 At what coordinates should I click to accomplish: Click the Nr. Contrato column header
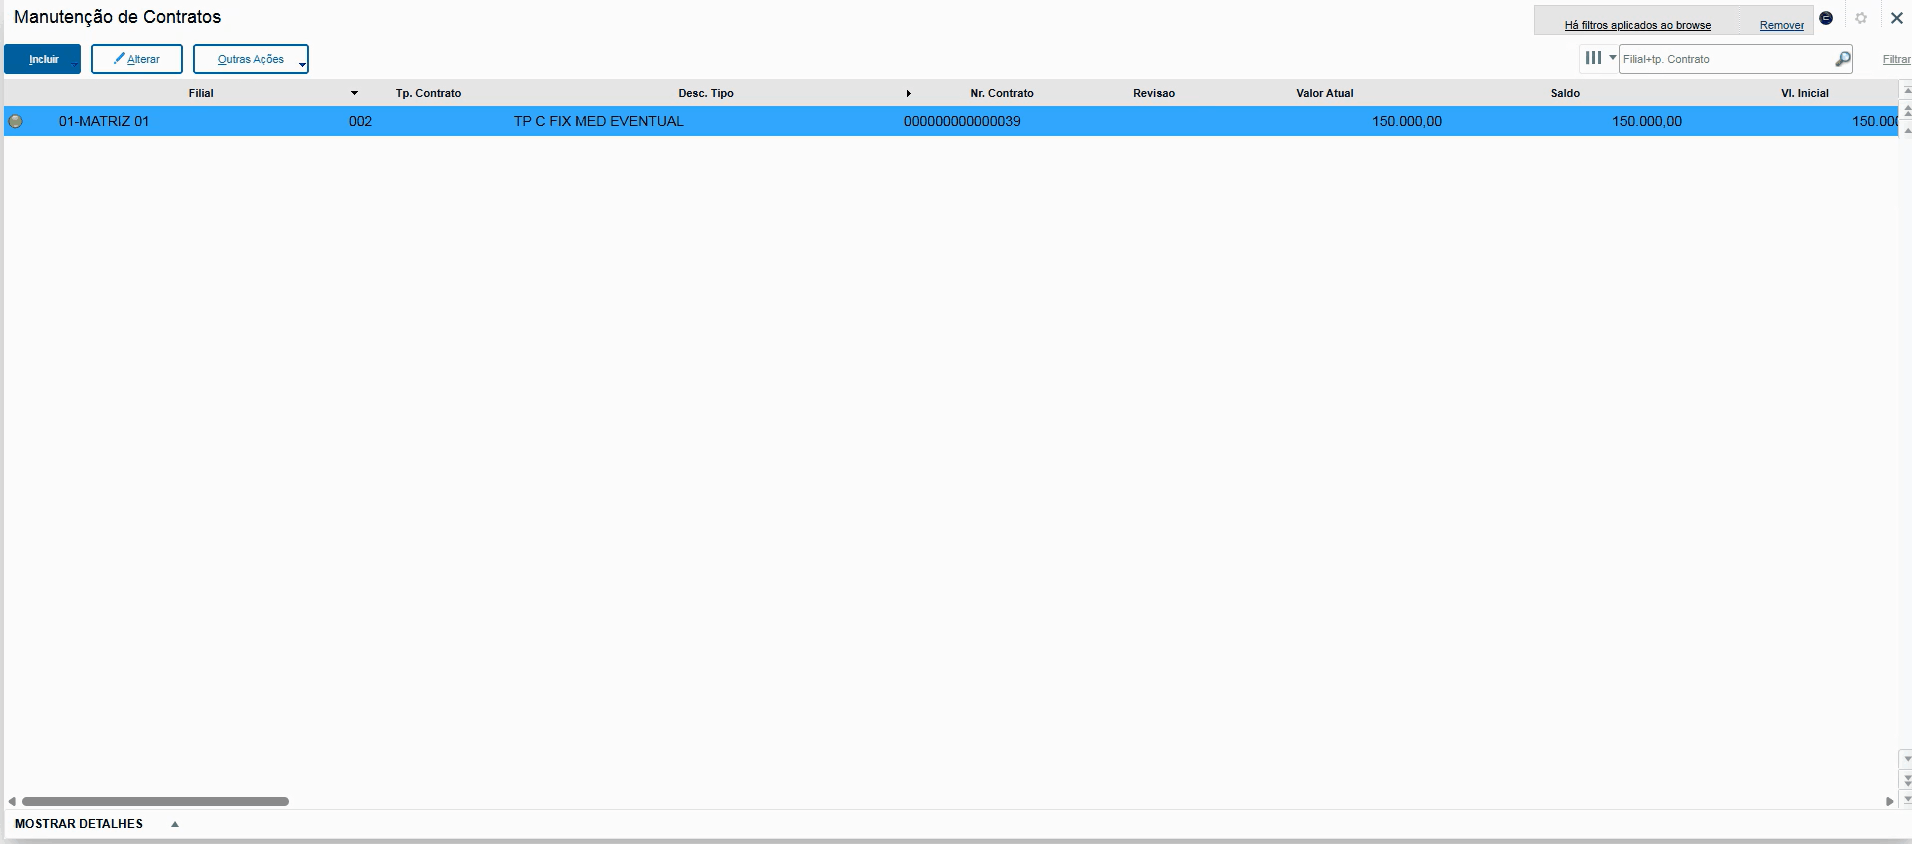coord(1002,93)
